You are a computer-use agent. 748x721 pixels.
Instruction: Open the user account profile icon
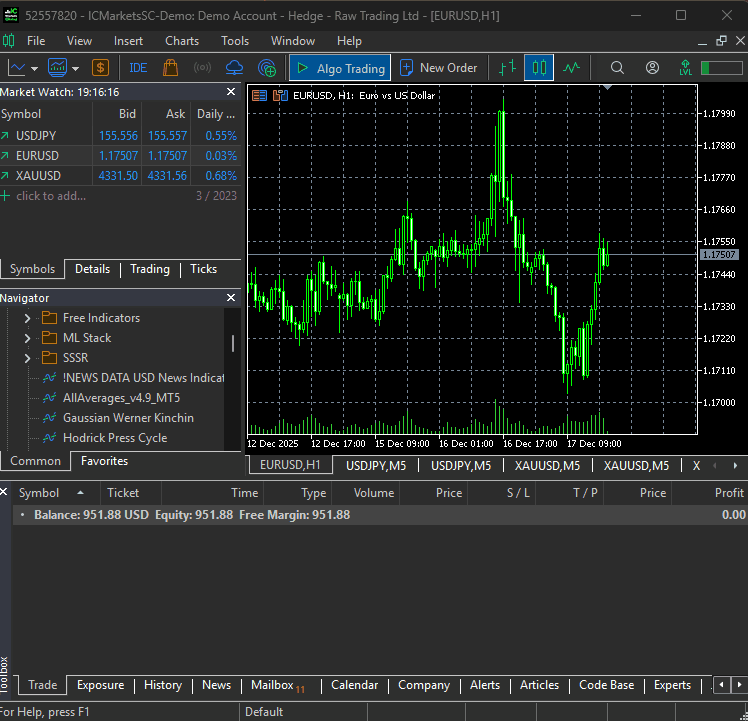tap(652, 68)
